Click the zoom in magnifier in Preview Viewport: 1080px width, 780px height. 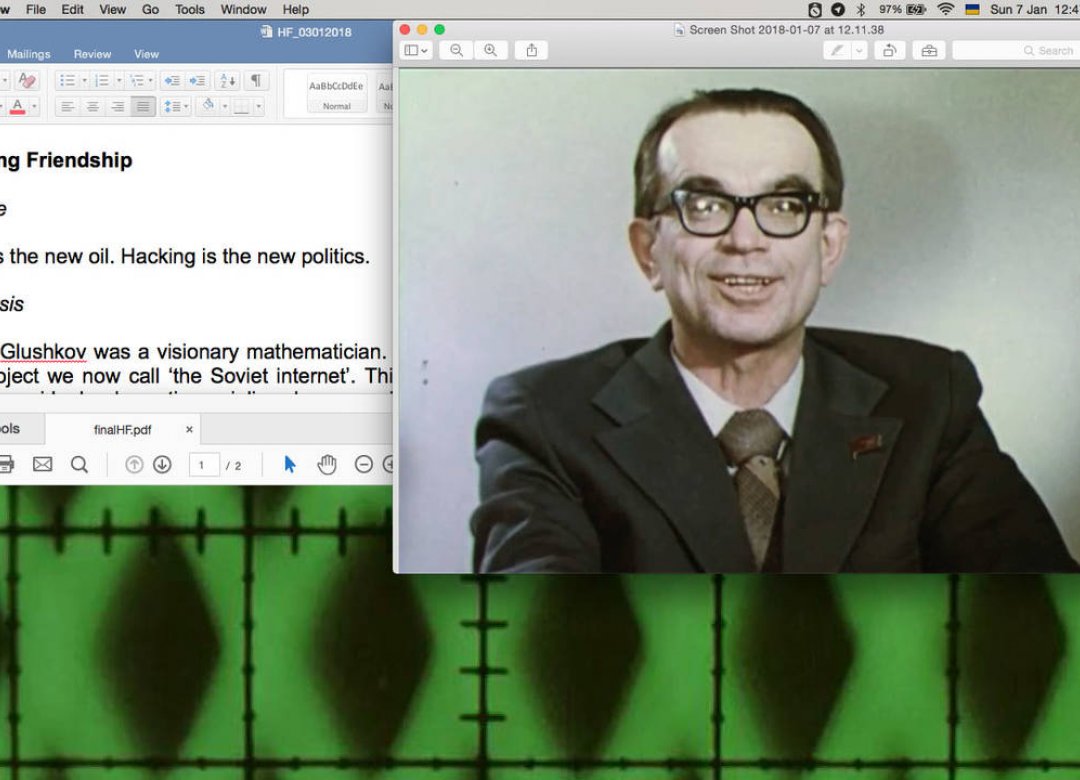click(x=490, y=50)
